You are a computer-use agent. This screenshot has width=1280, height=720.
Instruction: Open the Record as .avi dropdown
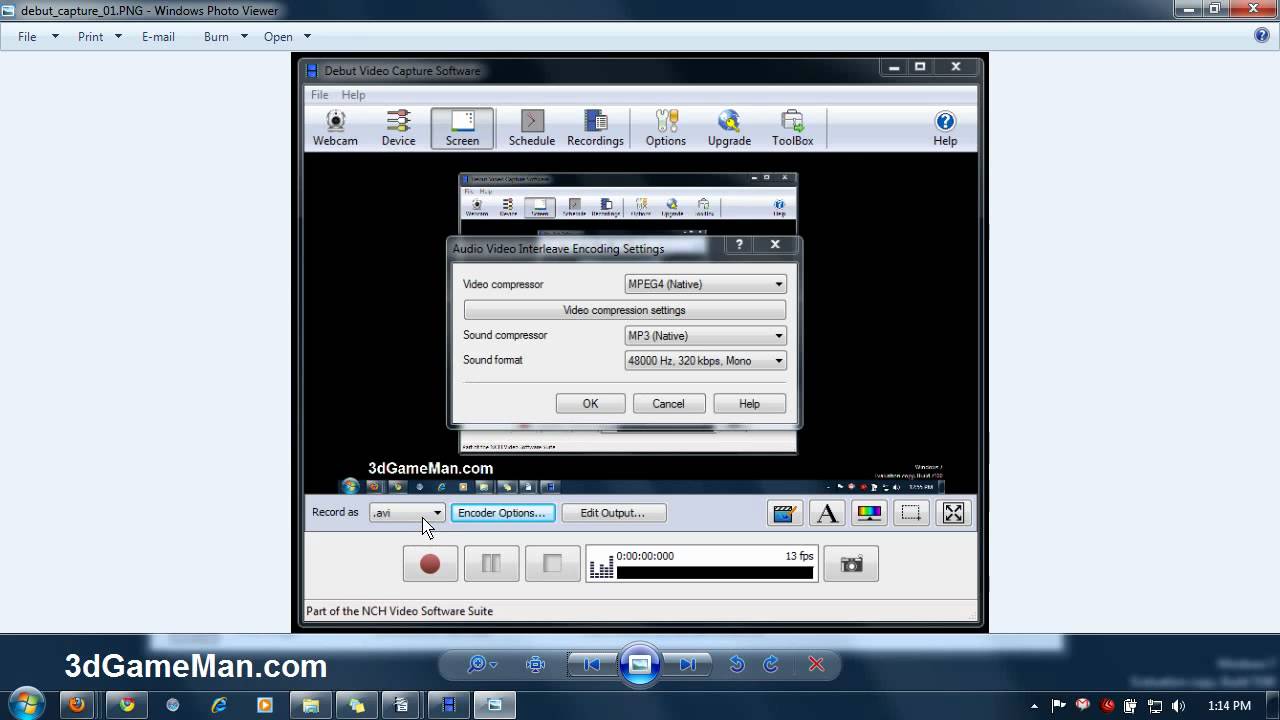click(406, 513)
